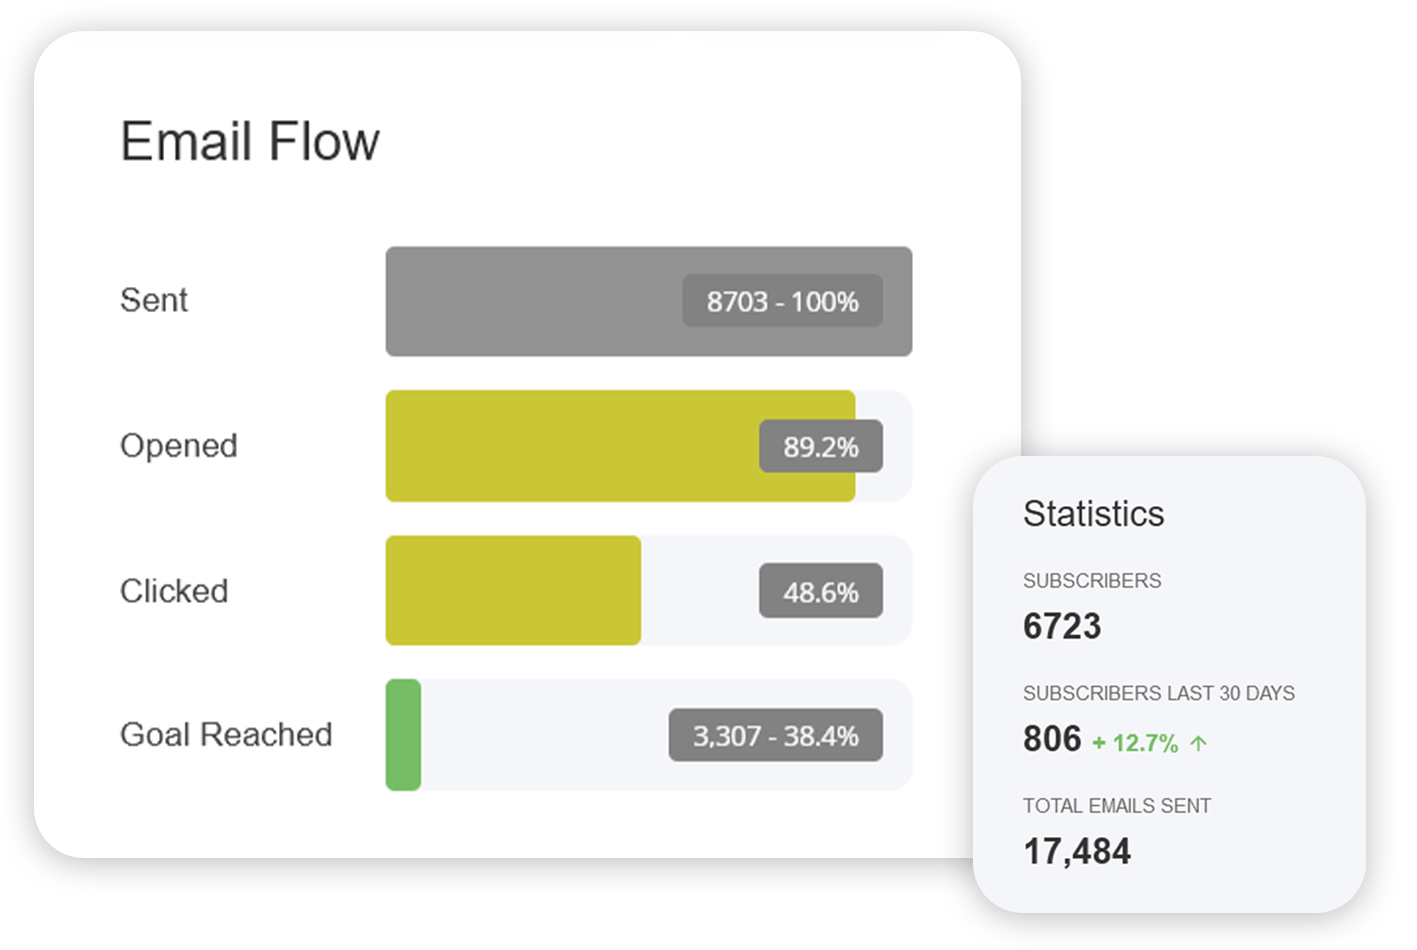Click the 806 last 30 days value
The height and width of the screenshot is (950, 1417).
tap(1052, 739)
